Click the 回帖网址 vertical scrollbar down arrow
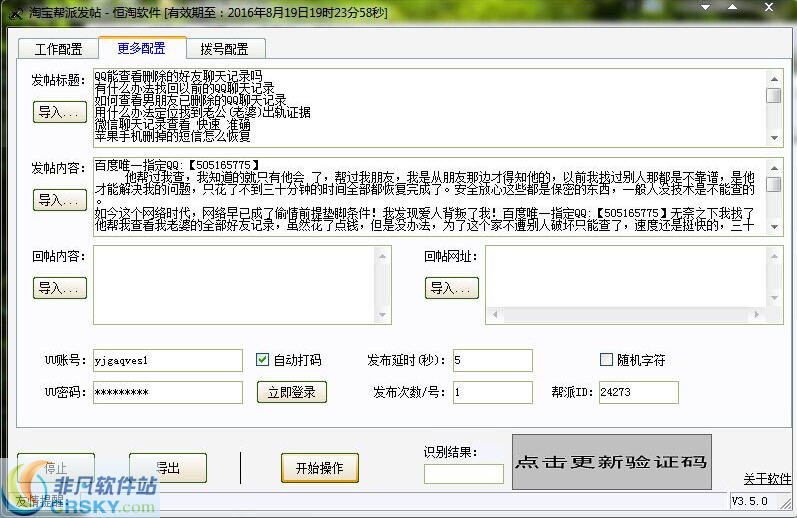Screen dimensions: 797x518 click(x=774, y=298)
